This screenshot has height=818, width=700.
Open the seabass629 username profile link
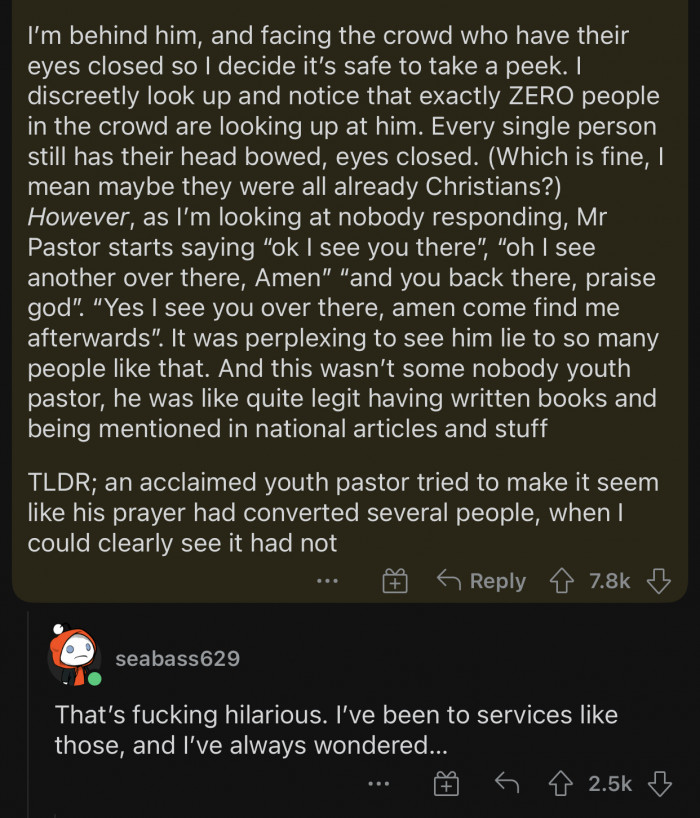tap(177, 658)
